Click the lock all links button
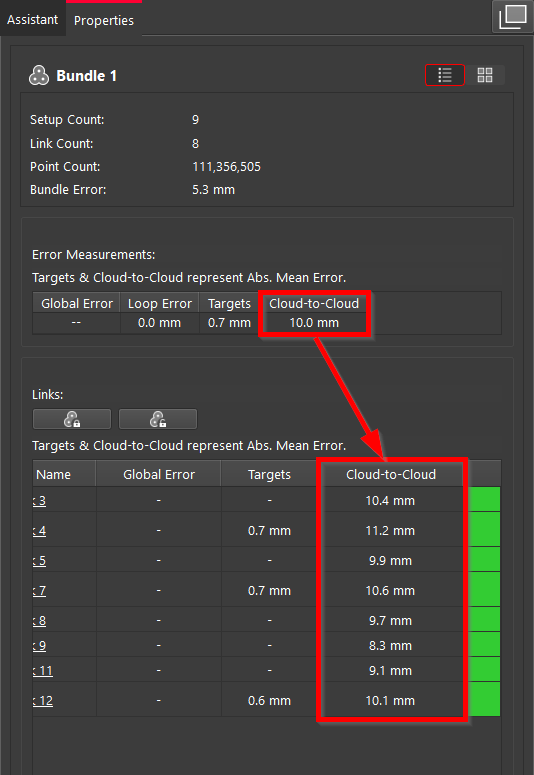534x775 pixels. [72, 419]
